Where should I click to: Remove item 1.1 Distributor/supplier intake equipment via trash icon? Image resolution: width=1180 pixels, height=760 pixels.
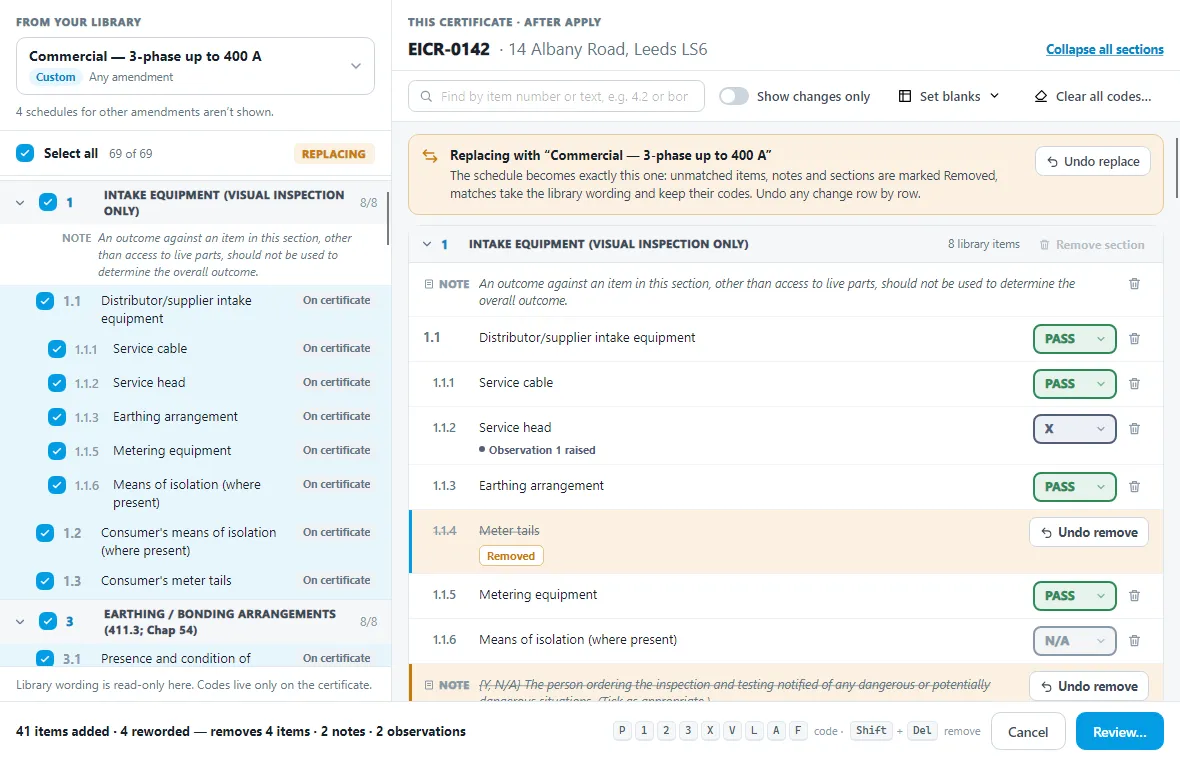click(x=1134, y=339)
